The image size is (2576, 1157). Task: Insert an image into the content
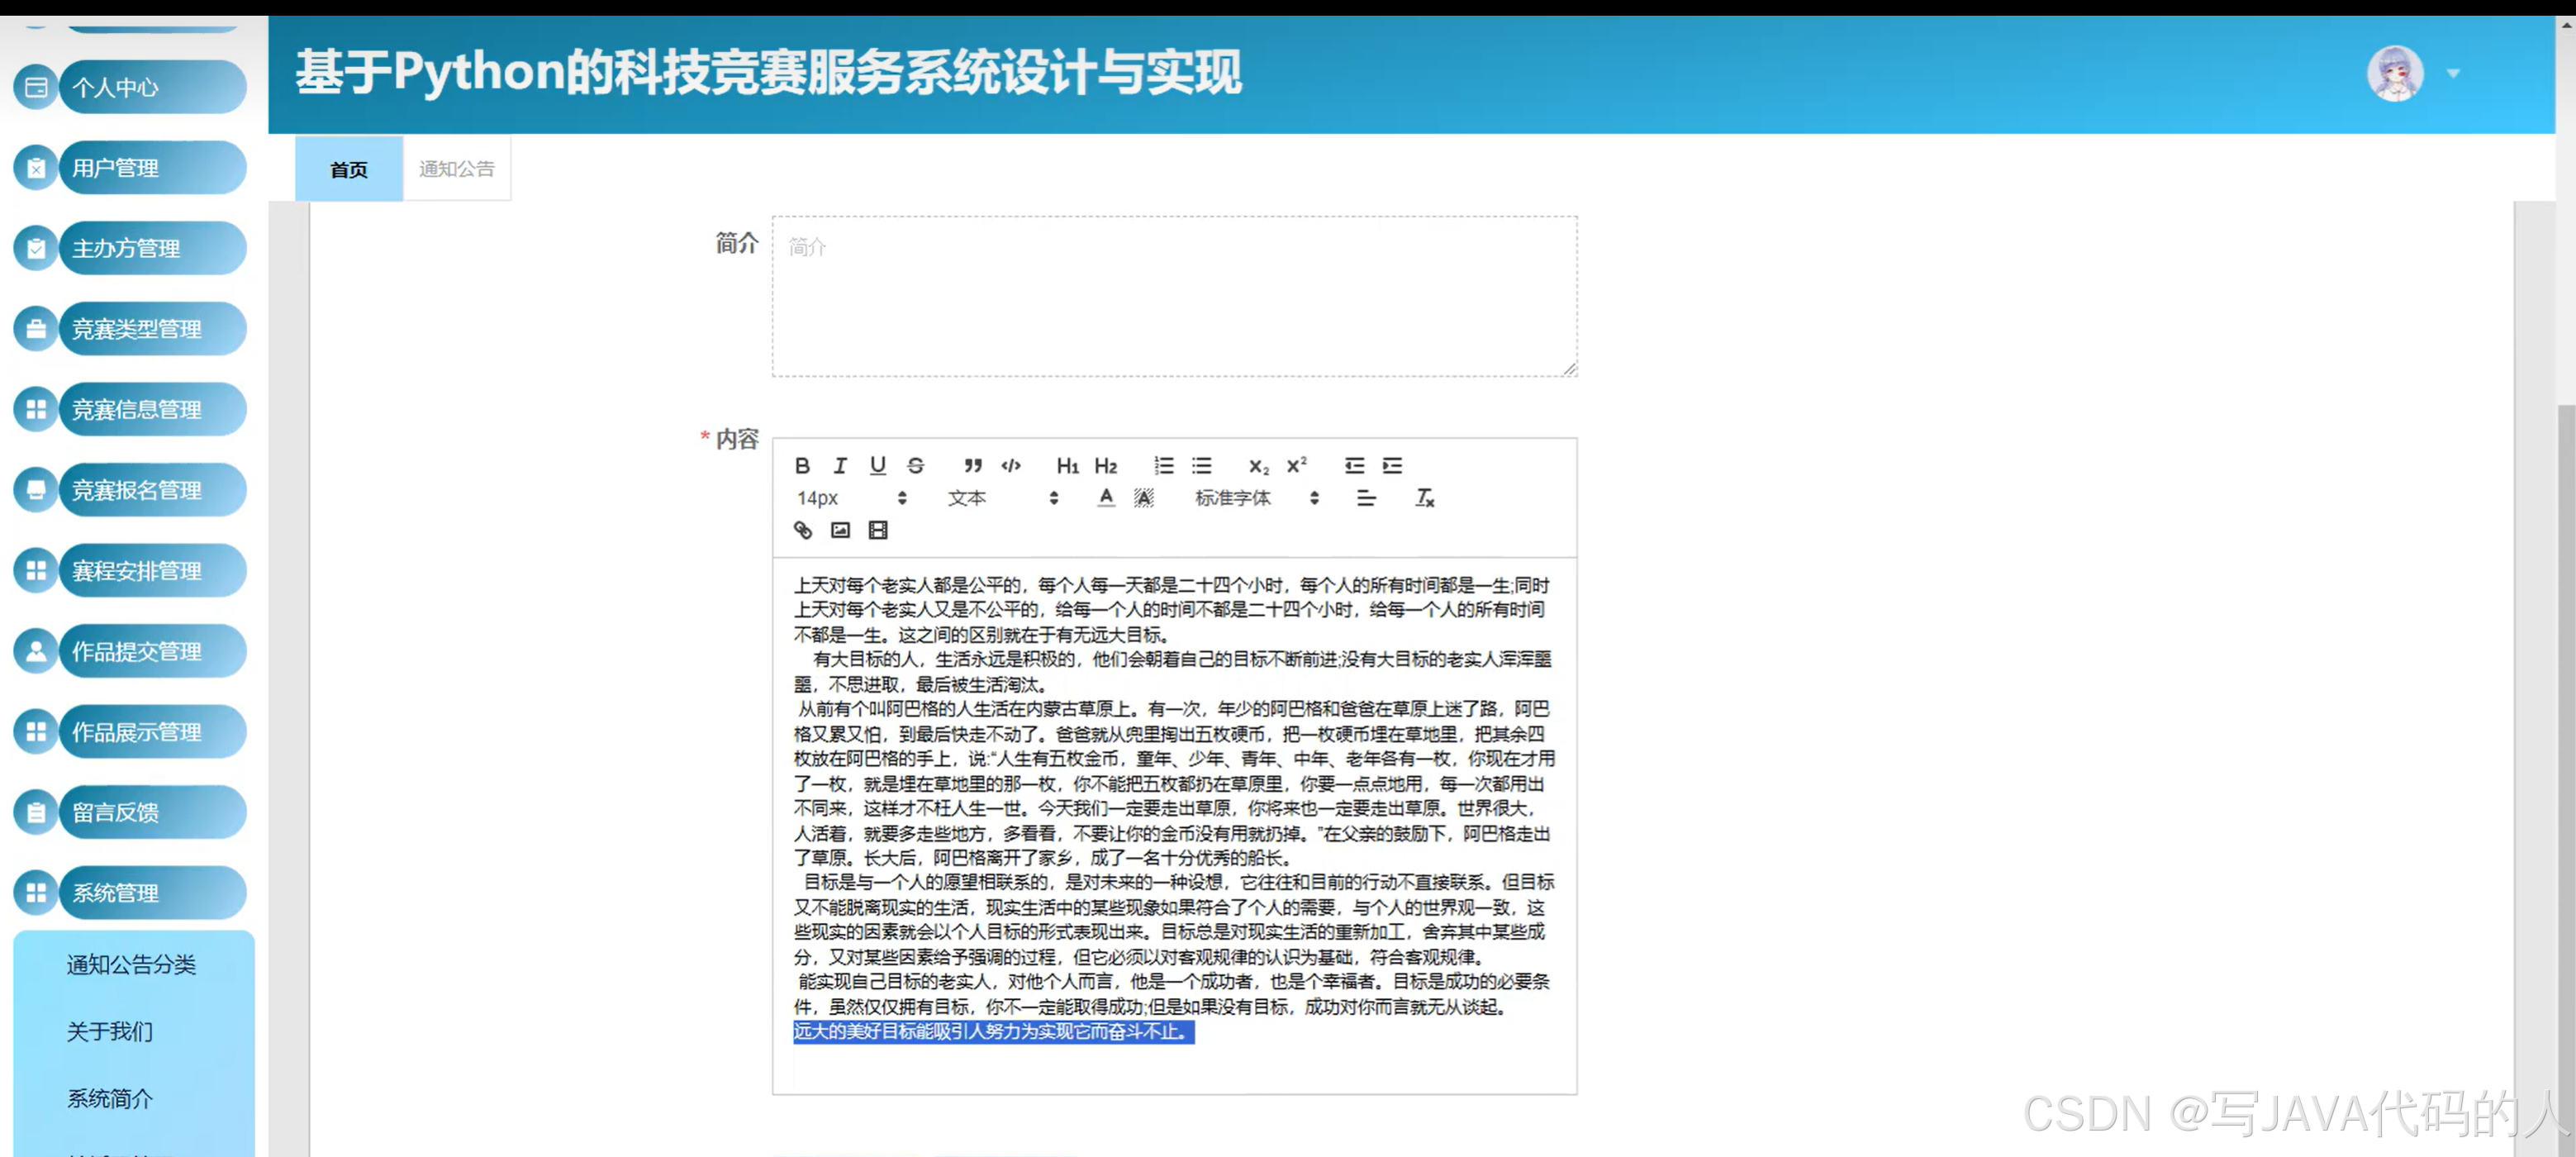(840, 530)
